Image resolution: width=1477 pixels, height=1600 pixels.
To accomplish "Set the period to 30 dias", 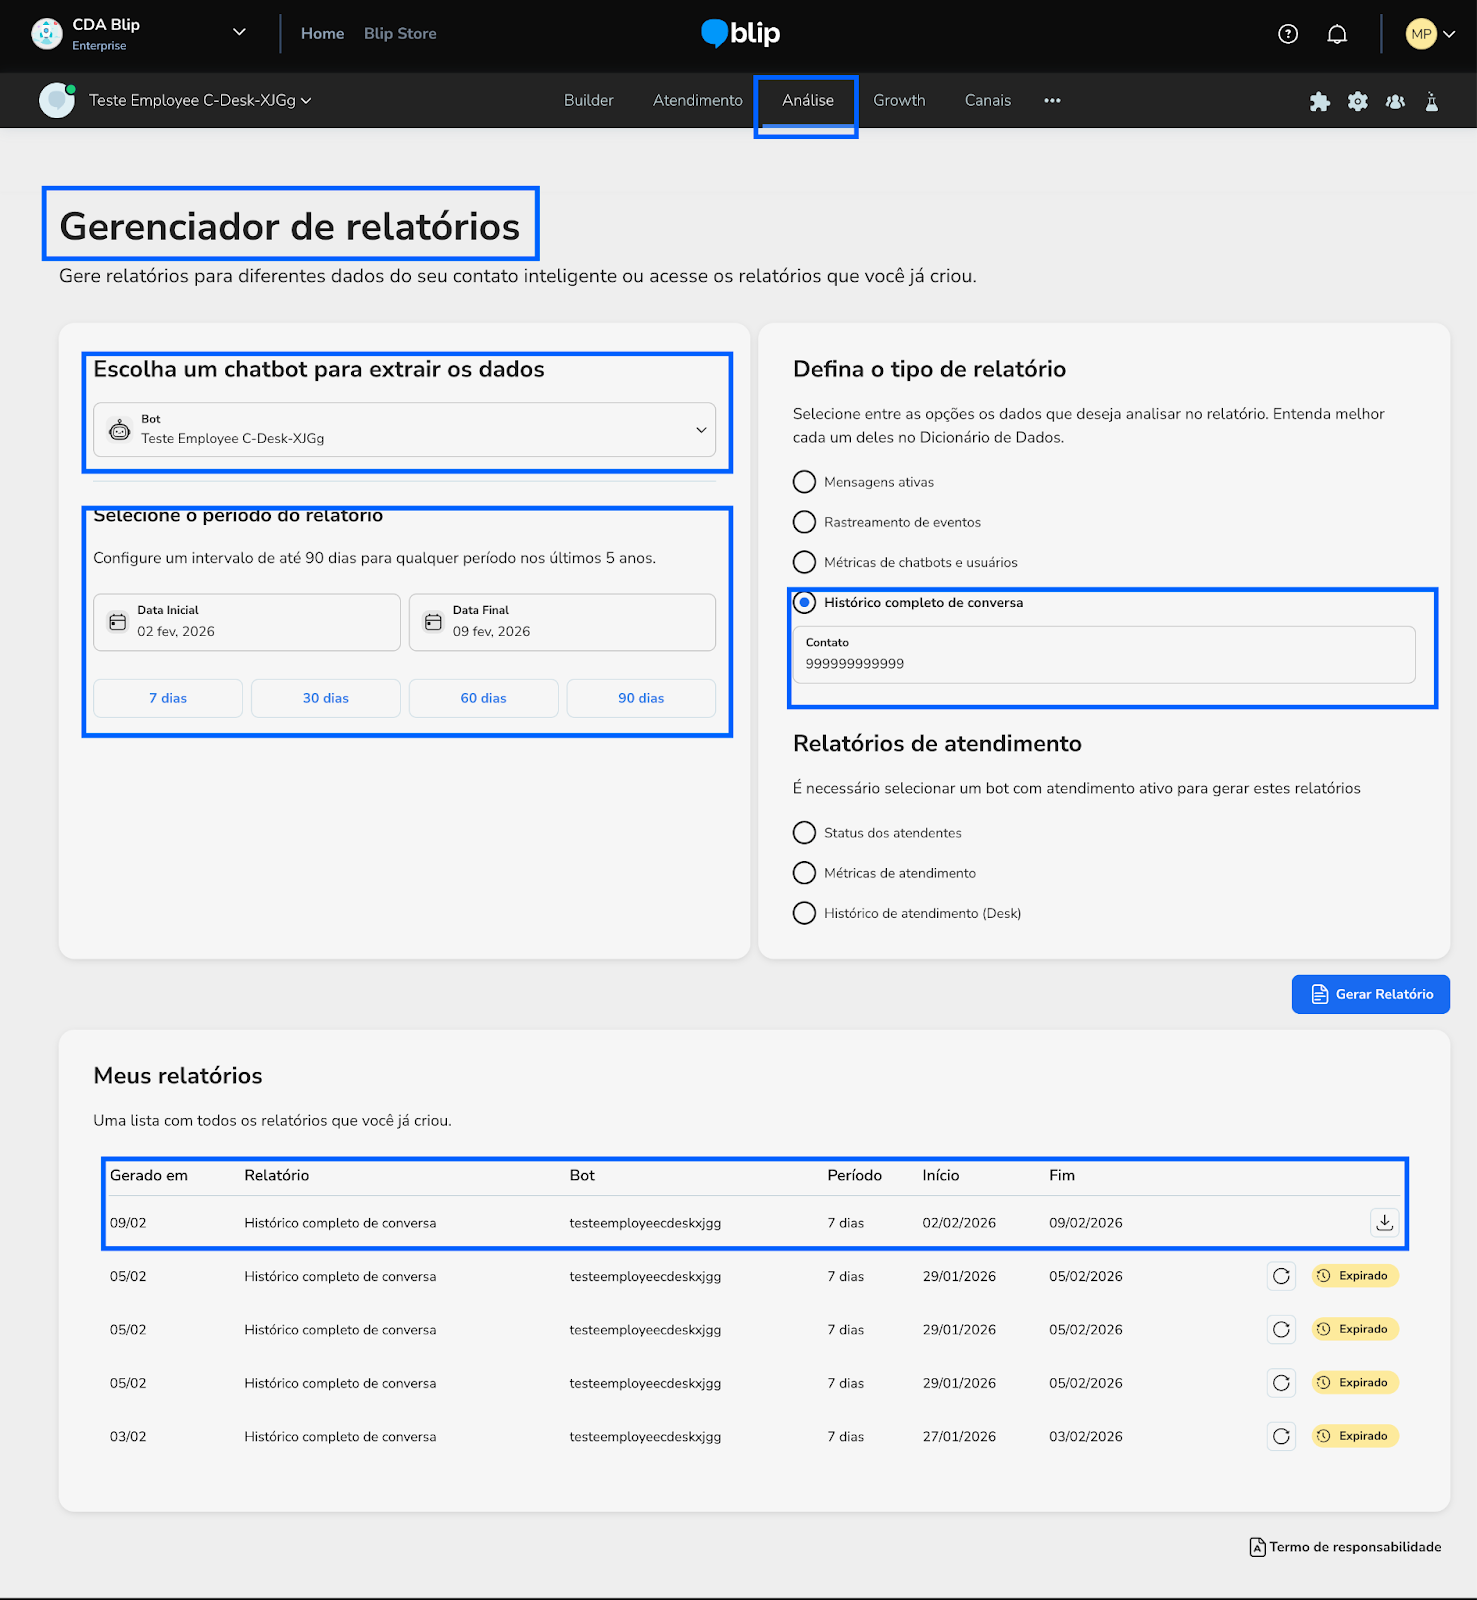I will click(326, 698).
